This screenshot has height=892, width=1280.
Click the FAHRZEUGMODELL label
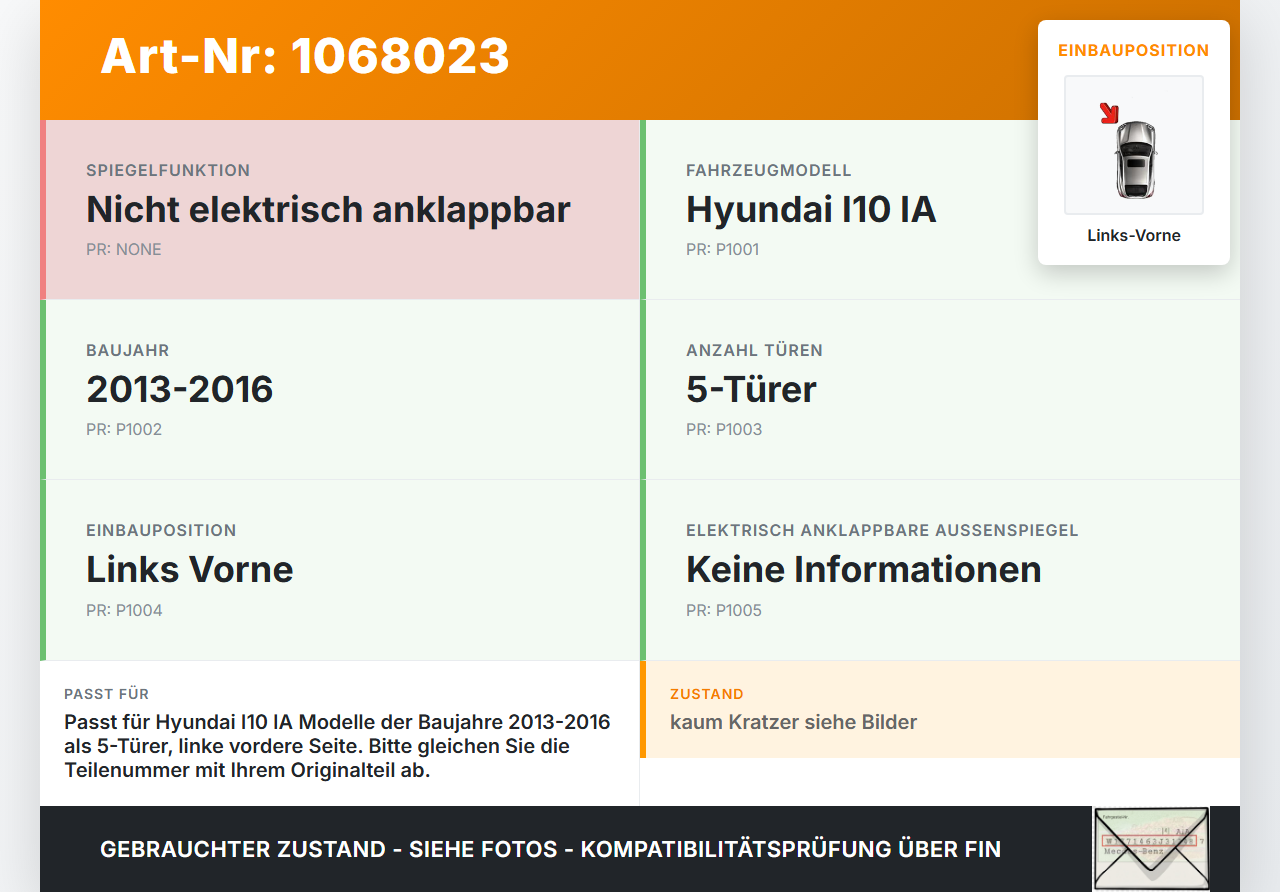pos(769,171)
